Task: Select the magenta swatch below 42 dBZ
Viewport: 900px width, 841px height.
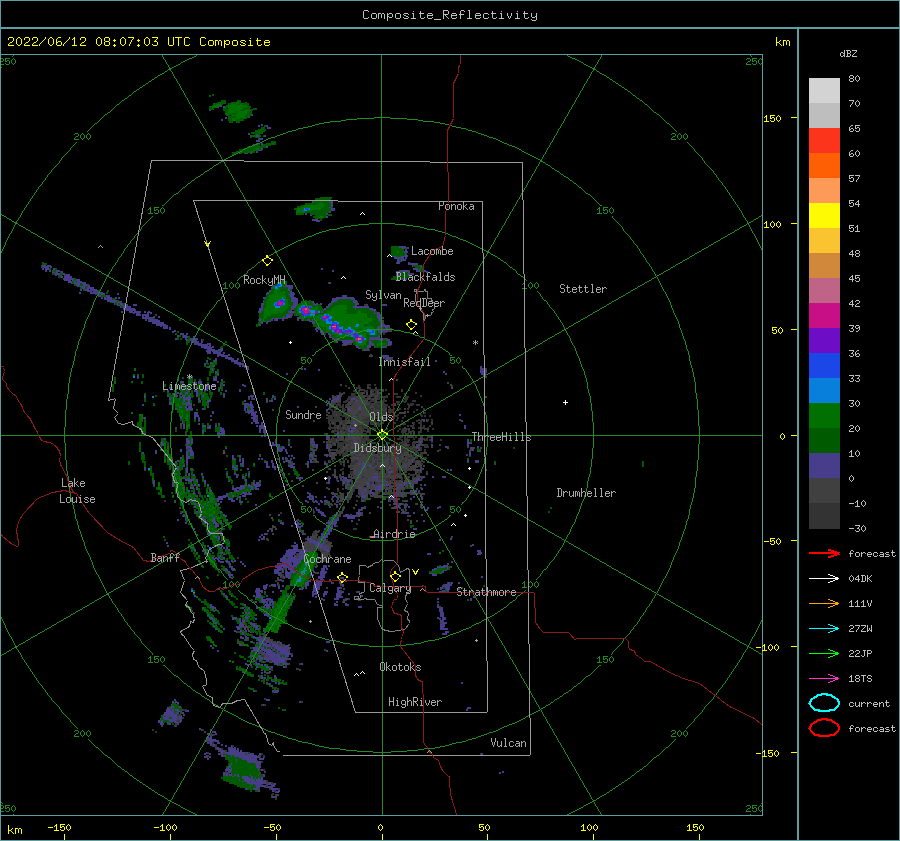Action: click(x=824, y=316)
